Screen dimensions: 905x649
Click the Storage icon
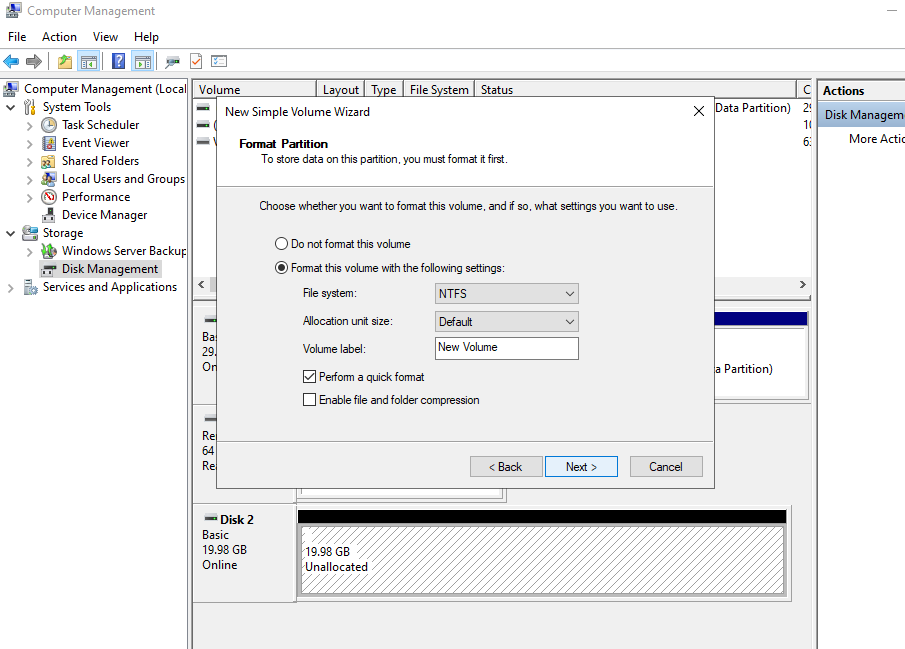30,233
